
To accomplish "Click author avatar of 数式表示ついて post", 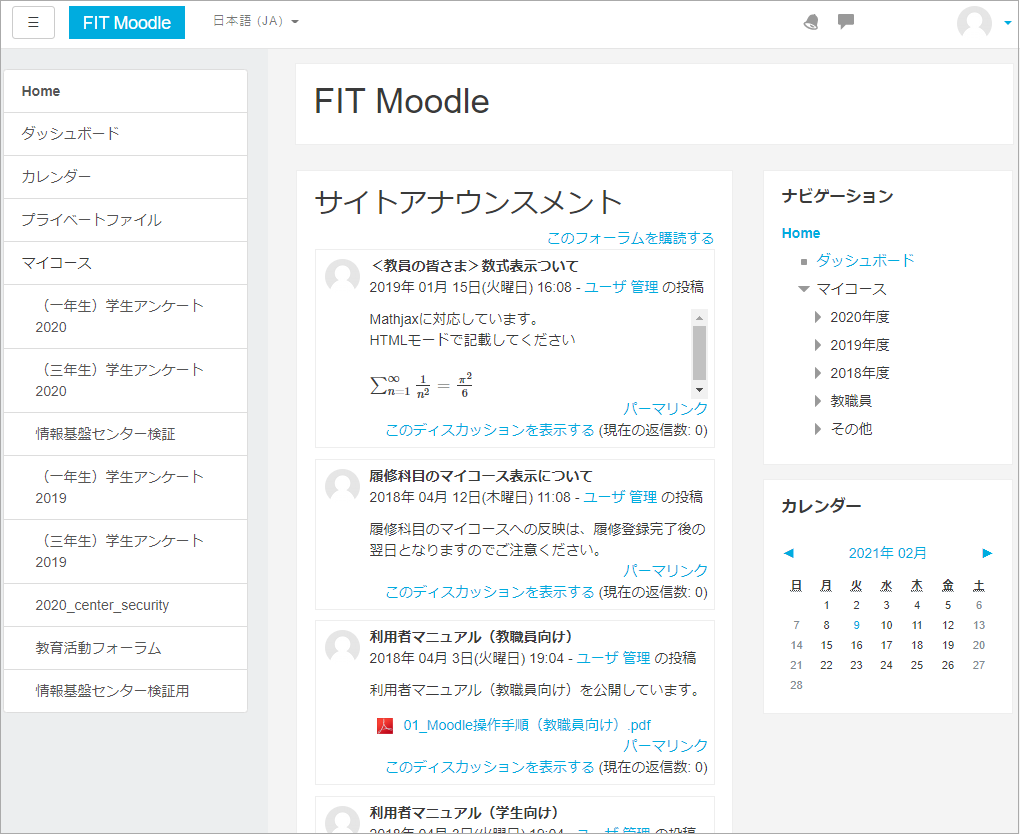I will point(342,276).
